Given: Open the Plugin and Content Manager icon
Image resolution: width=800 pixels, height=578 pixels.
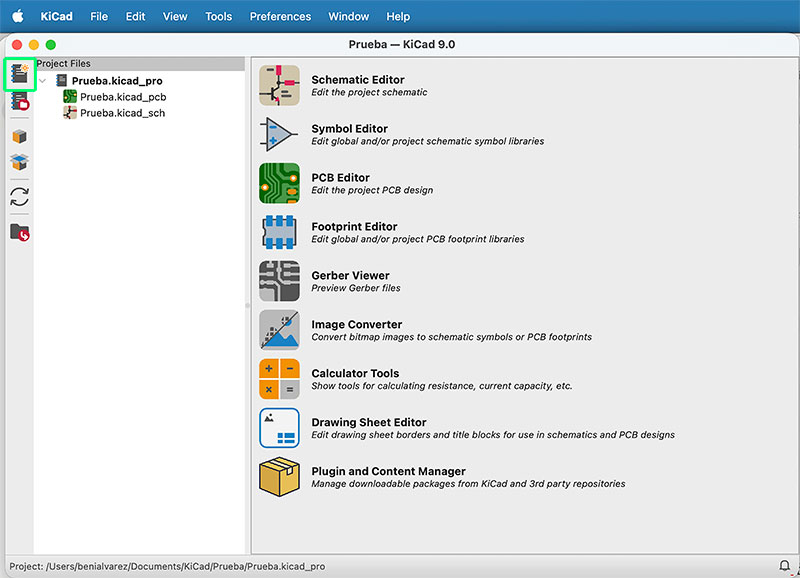Looking at the screenshot, I should (x=279, y=476).
